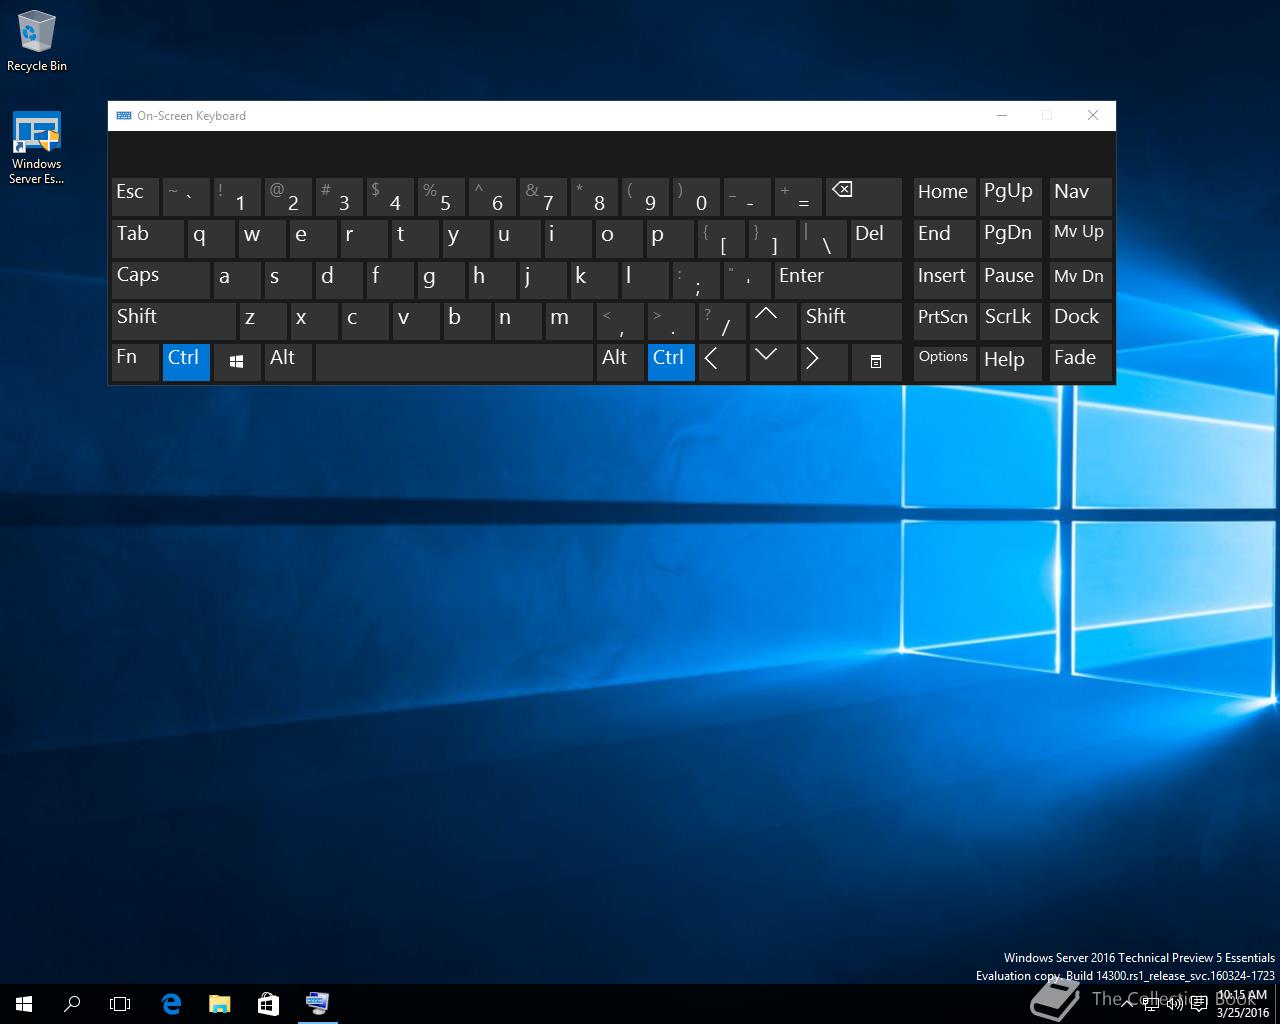The image size is (1280, 1024).
Task: Toggle the left Alt key
Action: [x=288, y=362]
